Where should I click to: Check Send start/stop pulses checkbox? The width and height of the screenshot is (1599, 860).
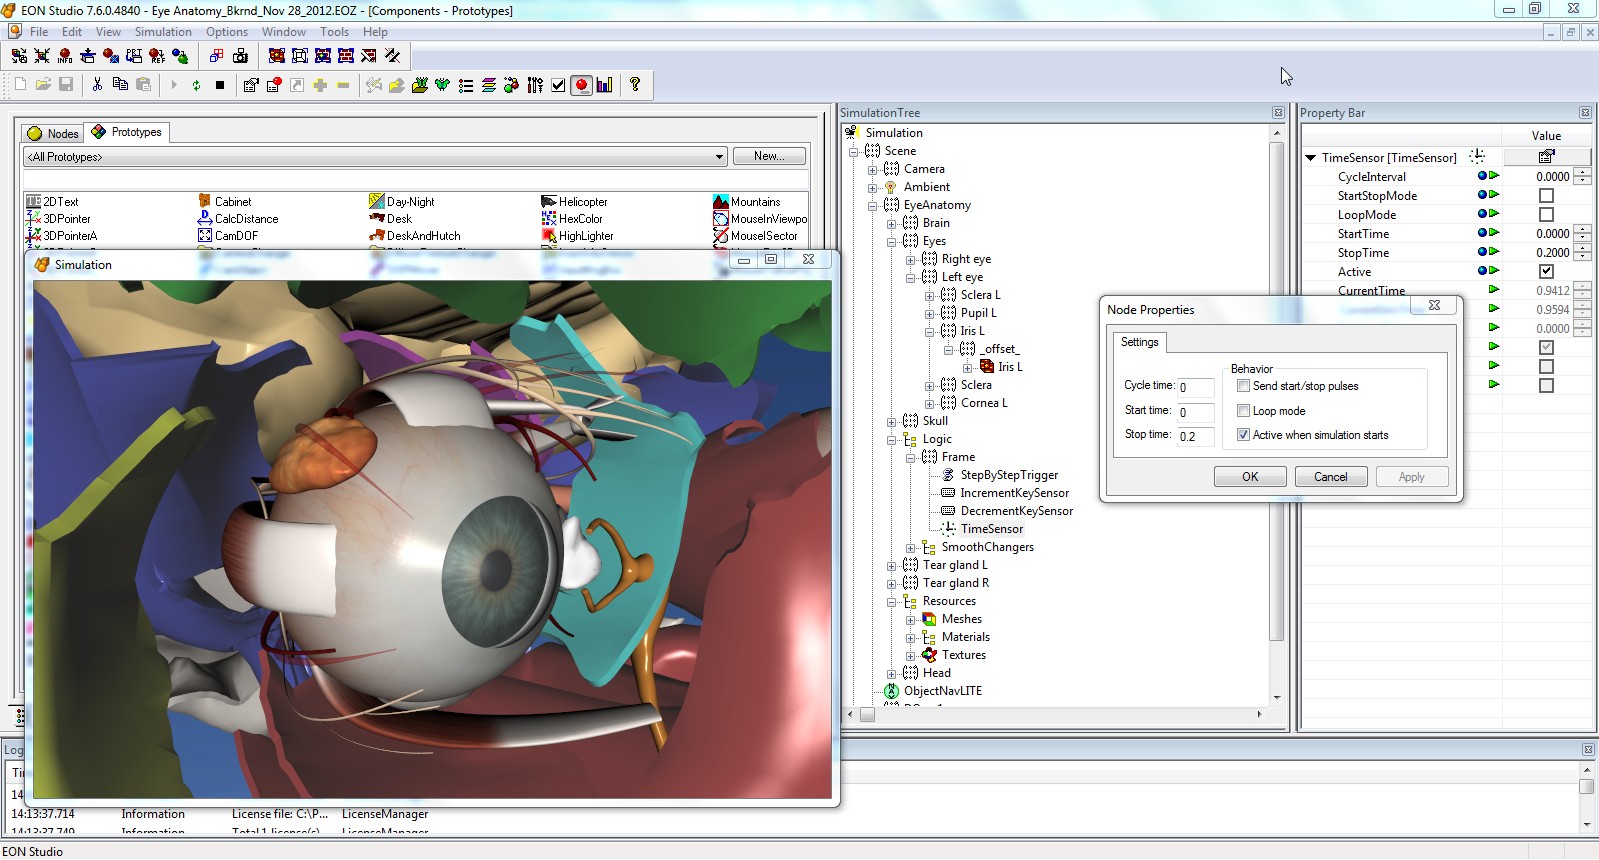(x=1243, y=385)
